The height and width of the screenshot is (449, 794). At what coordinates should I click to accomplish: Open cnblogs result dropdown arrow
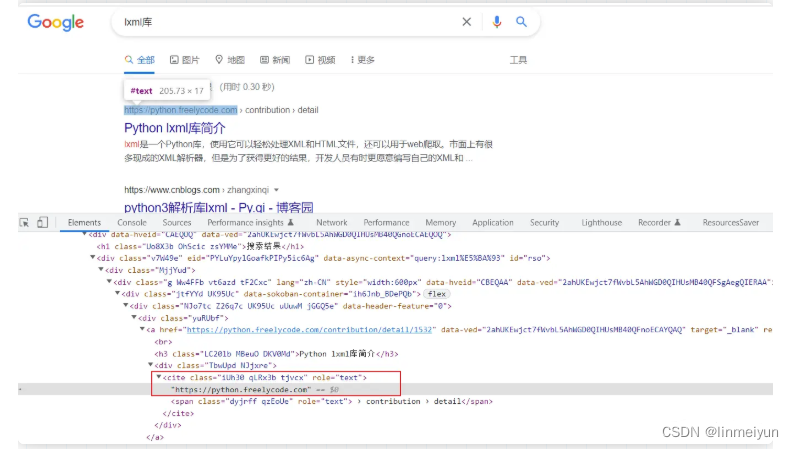coord(276,190)
